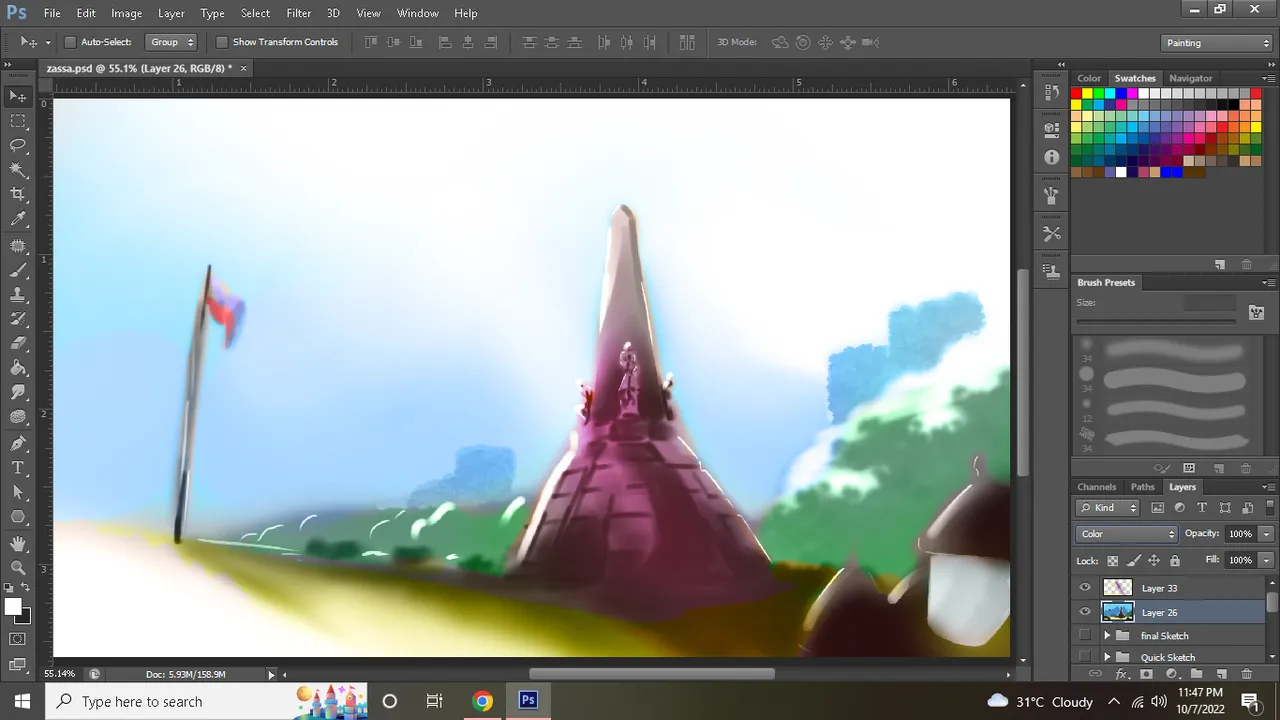Open Task View on the taskbar
Screen dimensions: 1280x720
click(x=435, y=701)
